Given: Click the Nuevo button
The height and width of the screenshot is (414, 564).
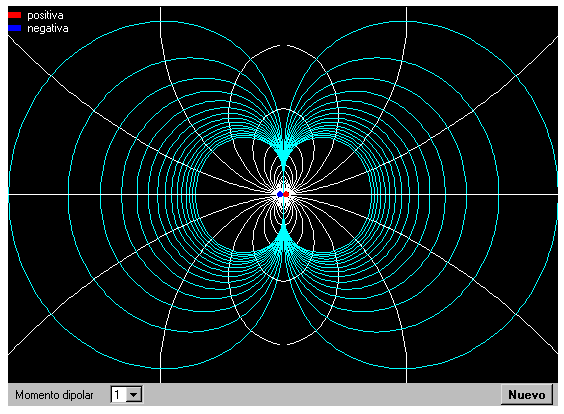Looking at the screenshot, I should pyautogui.click(x=527, y=395).
